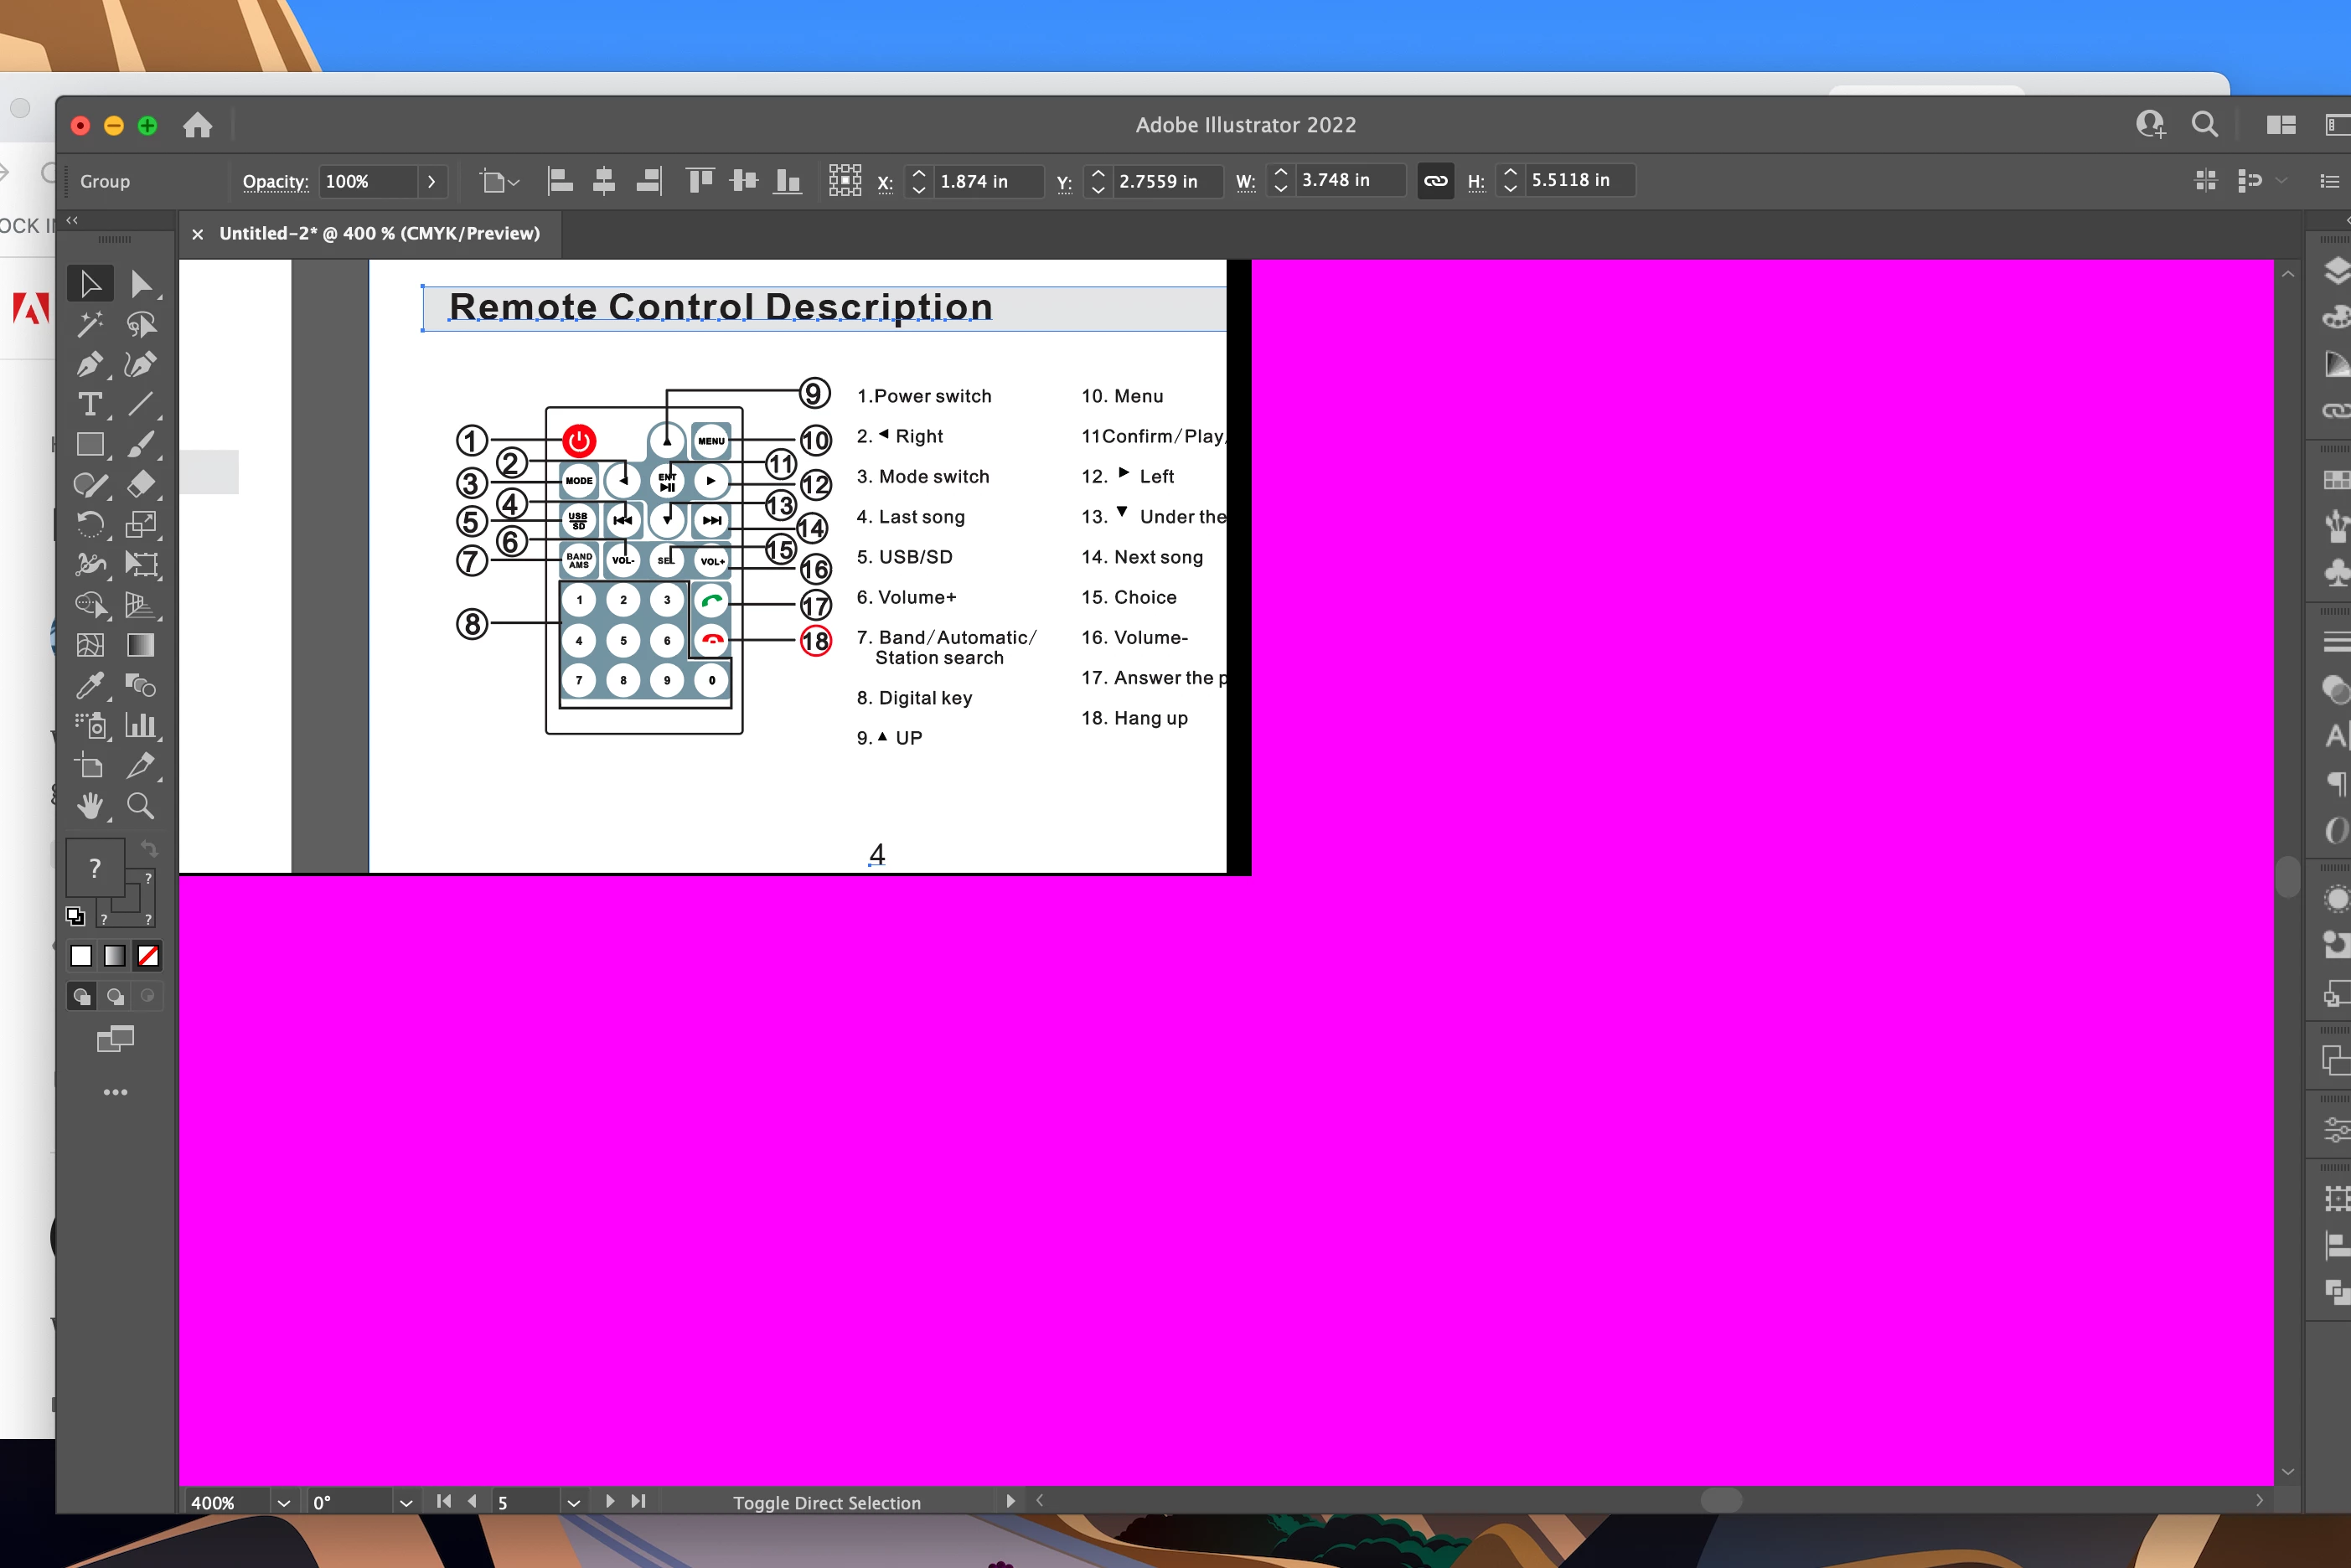Toggle Constrain Width and Height Proportions
The height and width of the screenshot is (1568, 2351).
1435,181
